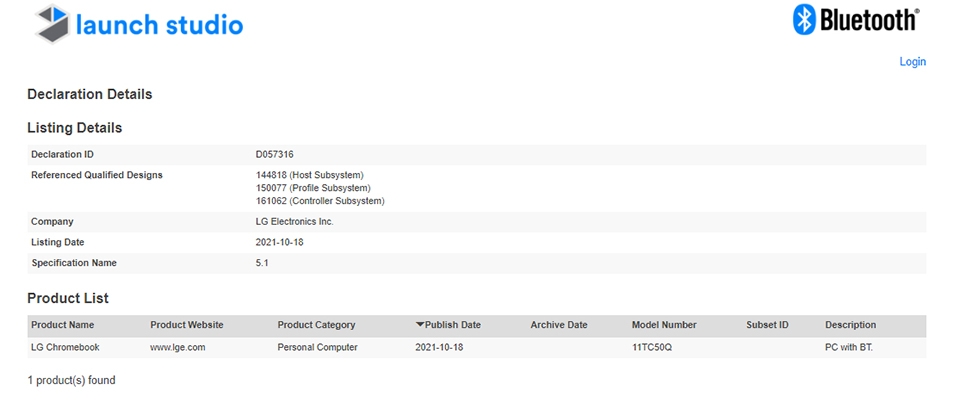The height and width of the screenshot is (409, 960).
Task: Click the Description column header
Action: point(850,325)
